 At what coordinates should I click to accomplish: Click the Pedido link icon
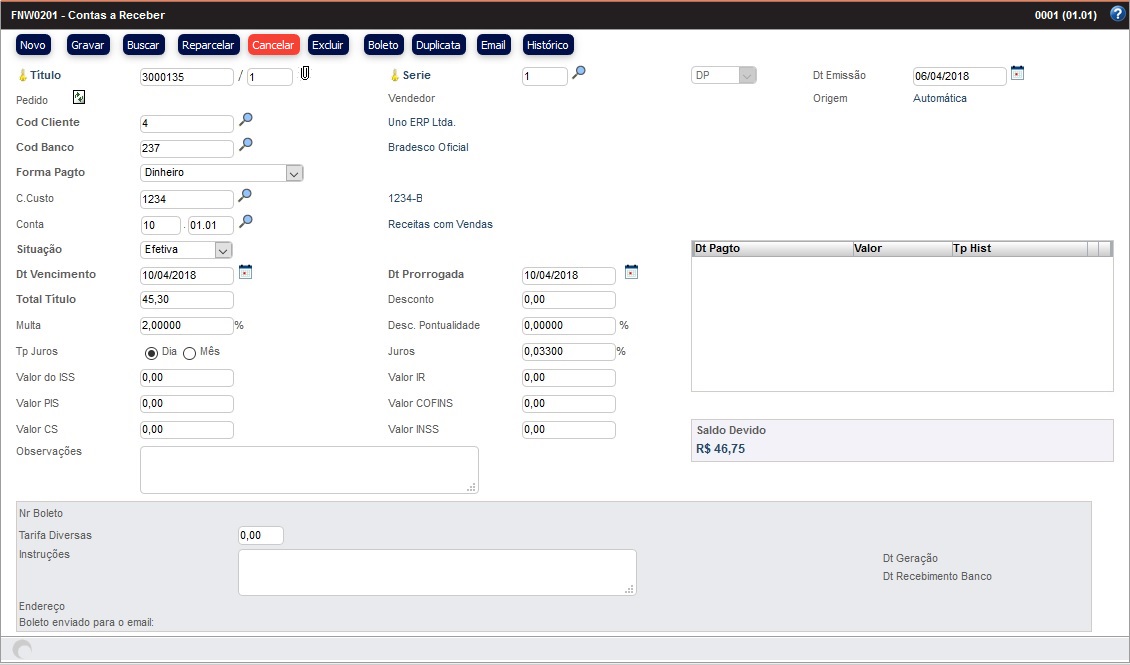(x=79, y=97)
